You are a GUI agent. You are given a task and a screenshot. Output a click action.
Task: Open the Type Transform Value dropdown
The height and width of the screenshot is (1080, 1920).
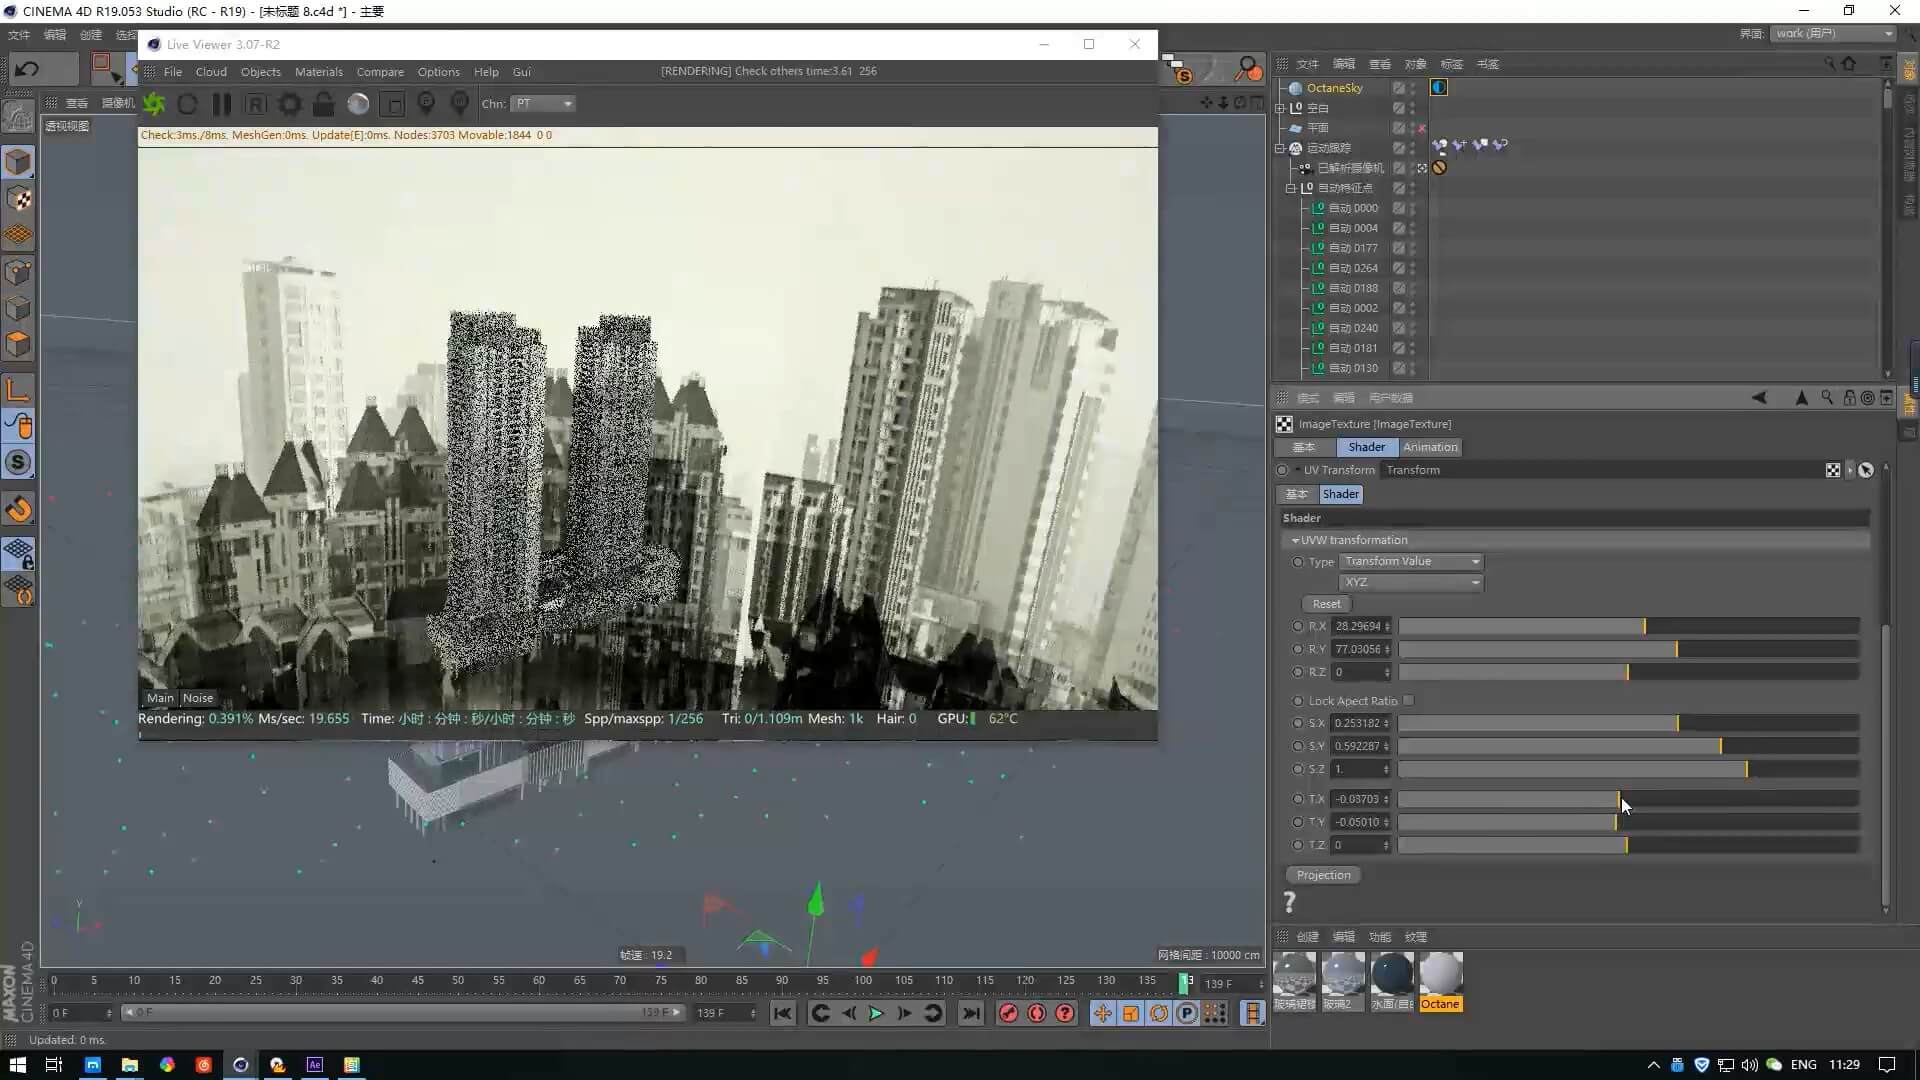click(x=1410, y=561)
